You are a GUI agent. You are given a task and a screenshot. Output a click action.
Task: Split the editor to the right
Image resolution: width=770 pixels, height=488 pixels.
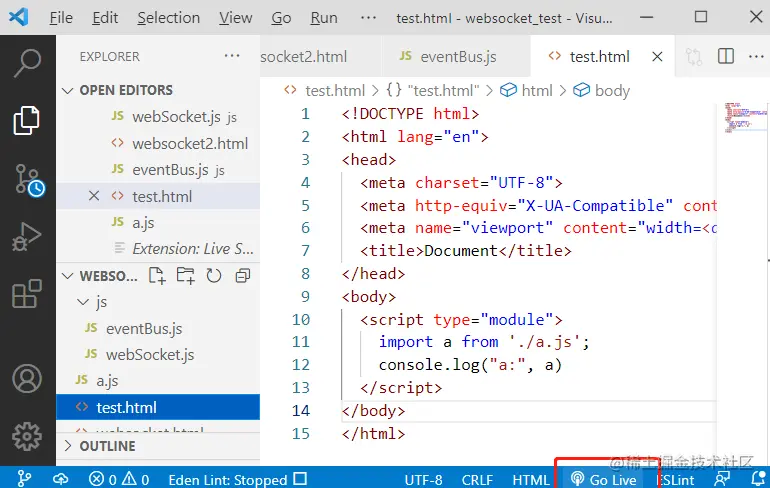click(x=726, y=56)
